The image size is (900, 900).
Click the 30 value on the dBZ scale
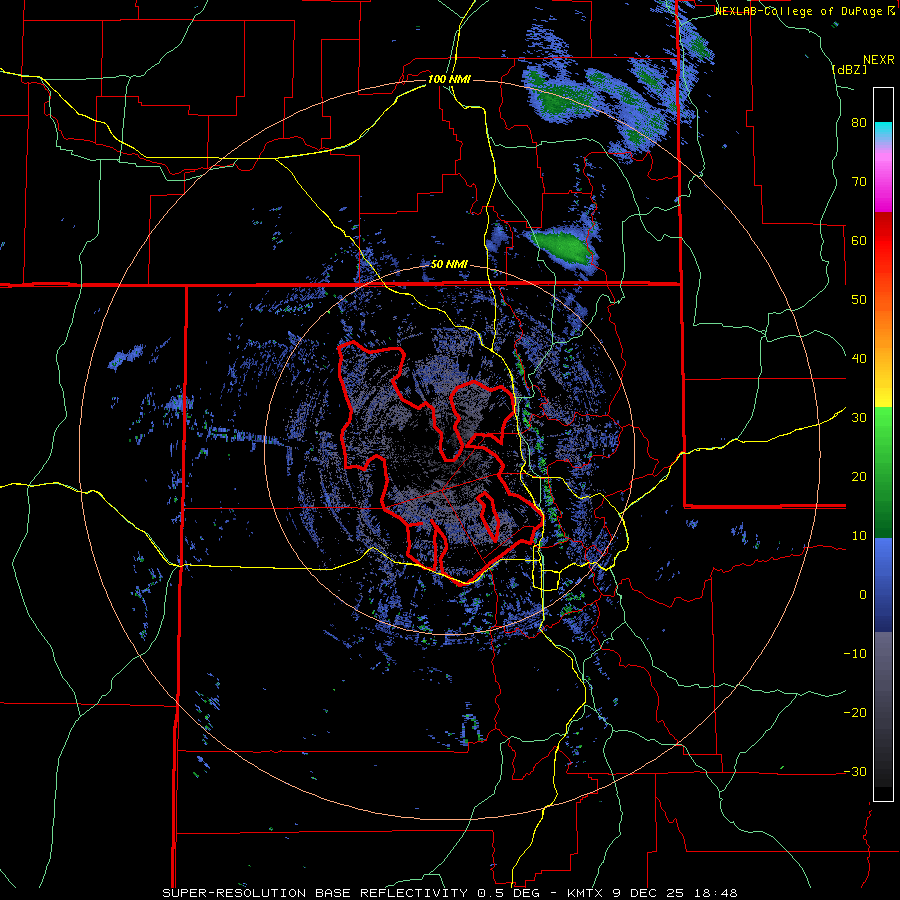click(859, 418)
